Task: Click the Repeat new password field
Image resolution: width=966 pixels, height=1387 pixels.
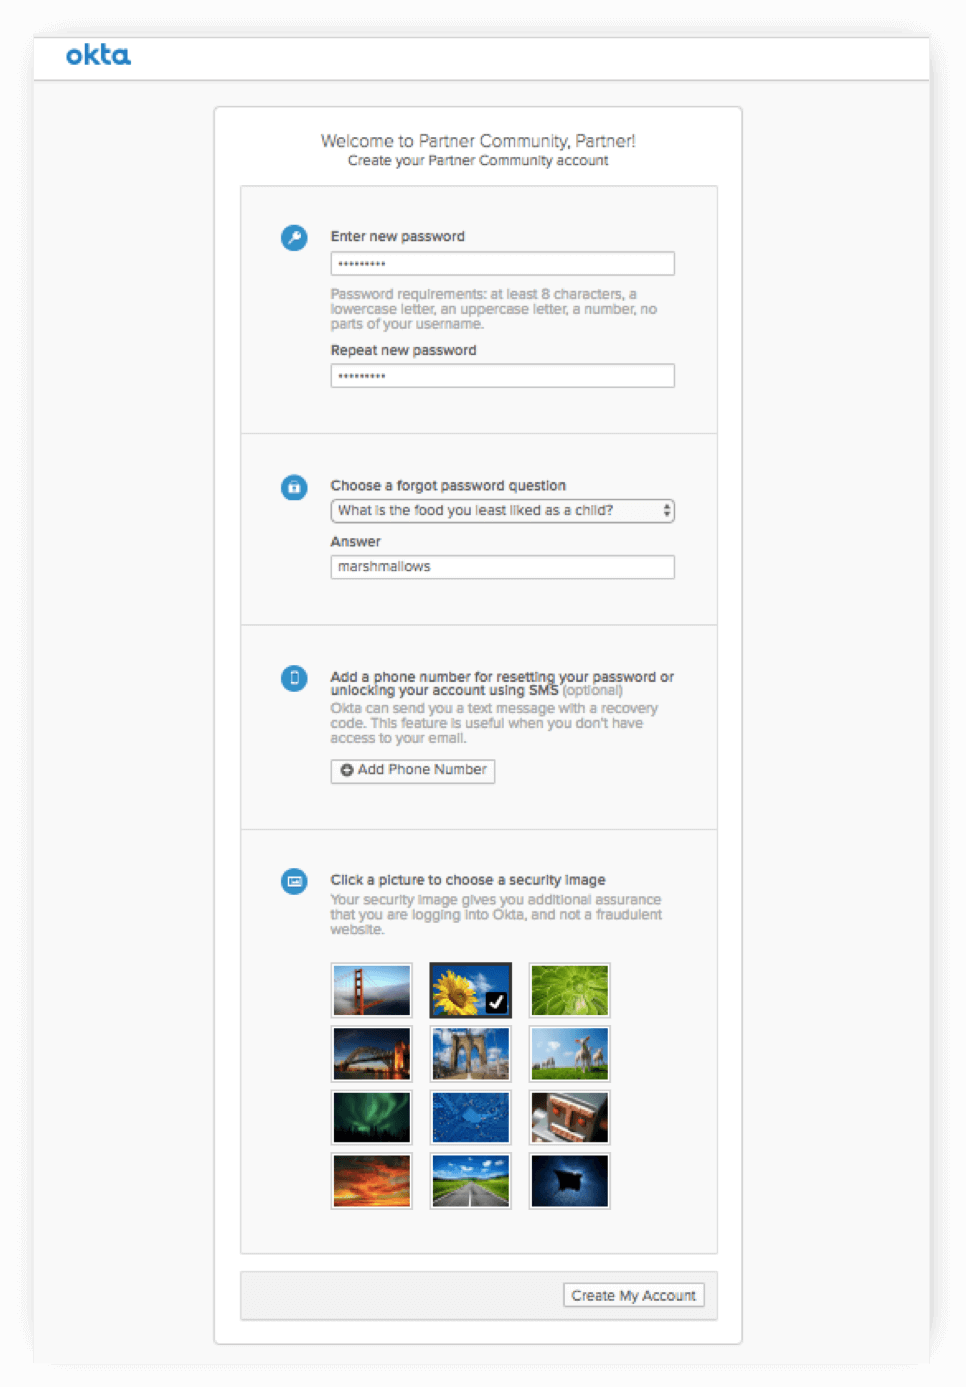Action: pyautogui.click(x=502, y=376)
